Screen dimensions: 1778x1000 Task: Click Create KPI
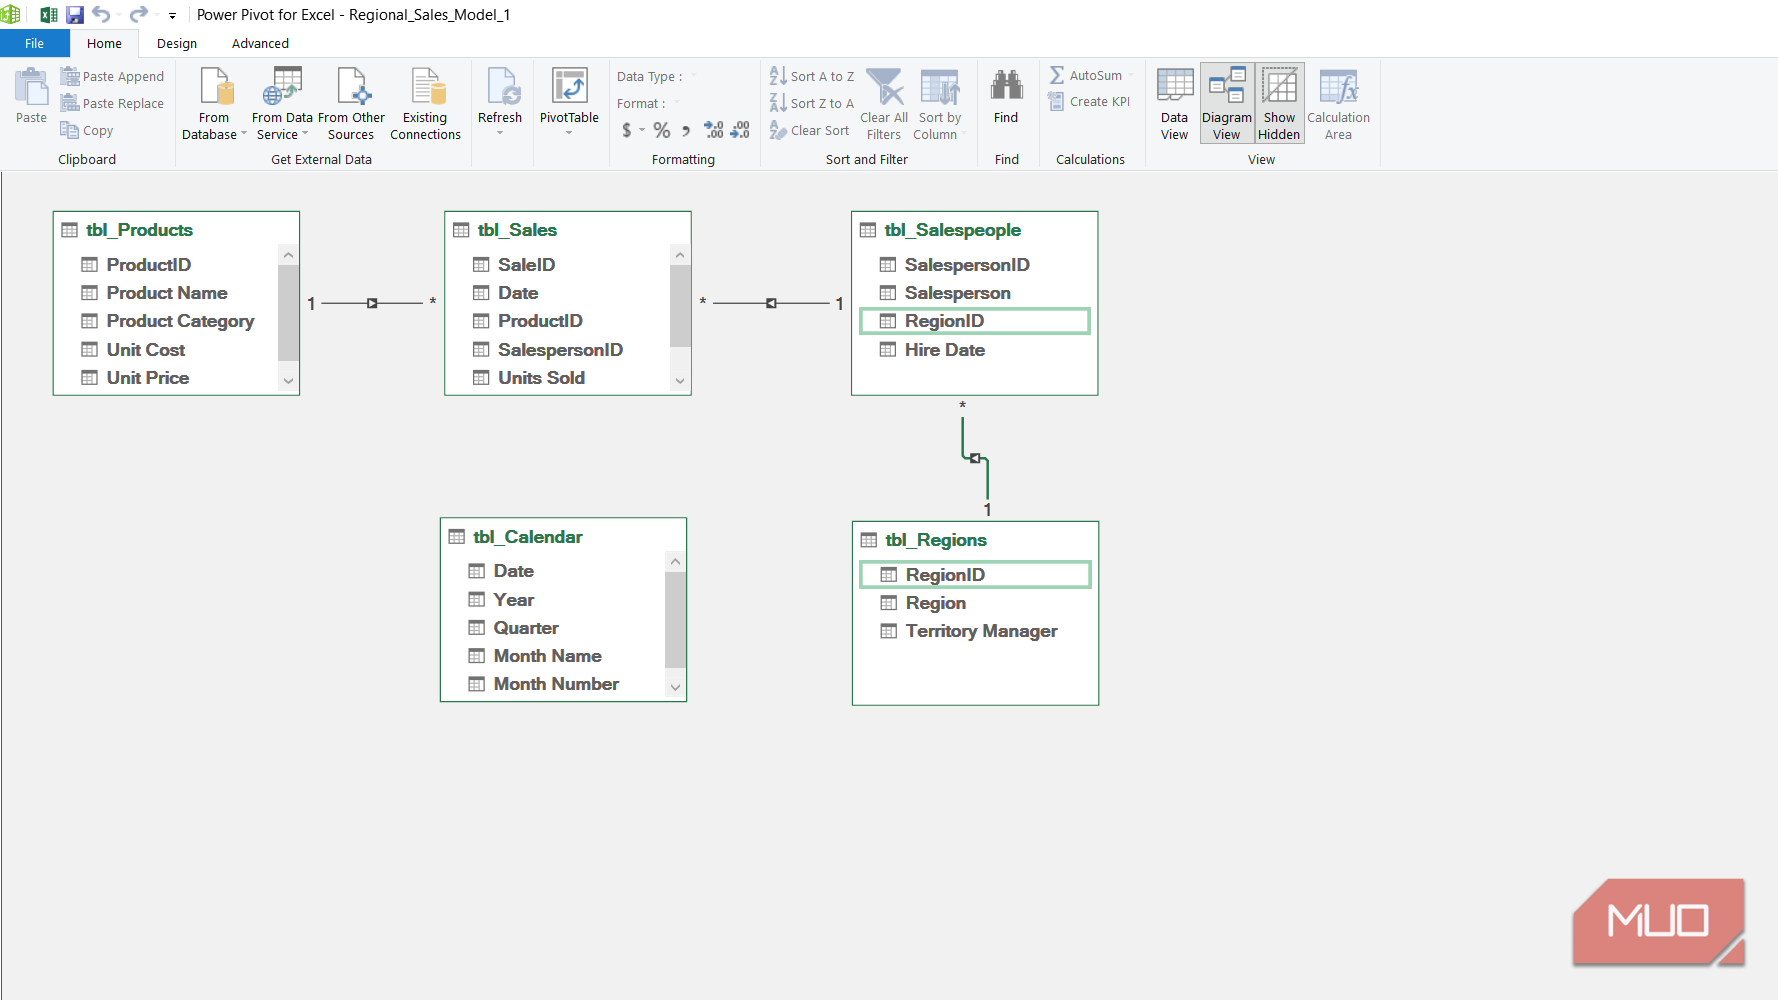(x=1089, y=101)
